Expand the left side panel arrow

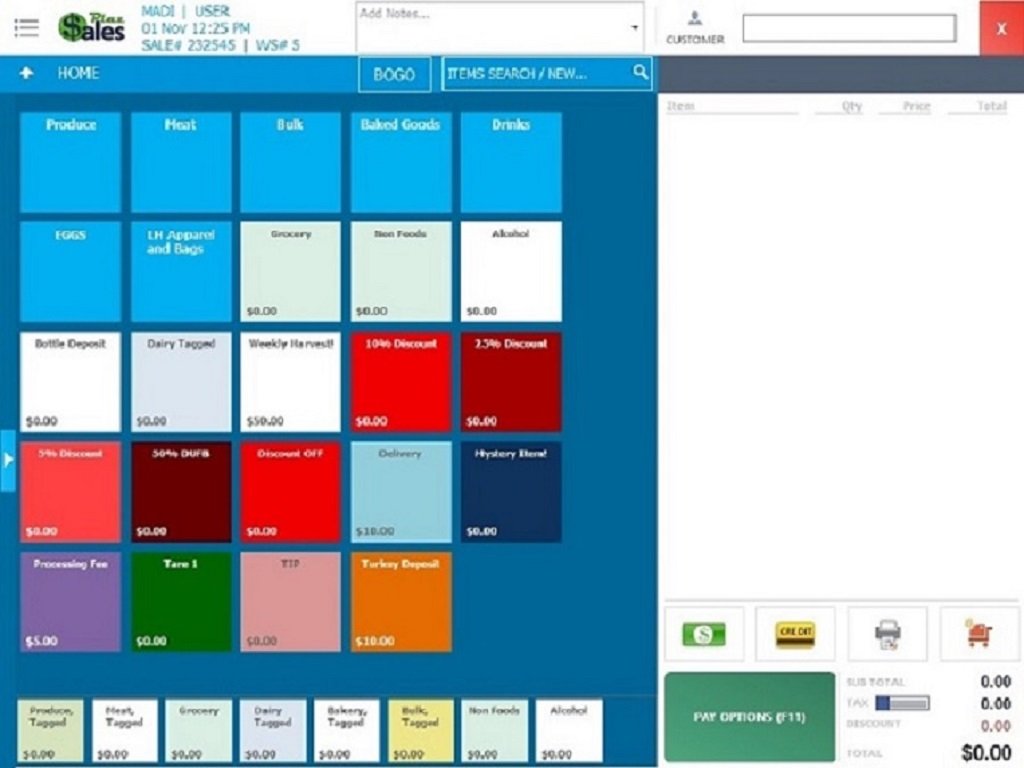[8, 460]
